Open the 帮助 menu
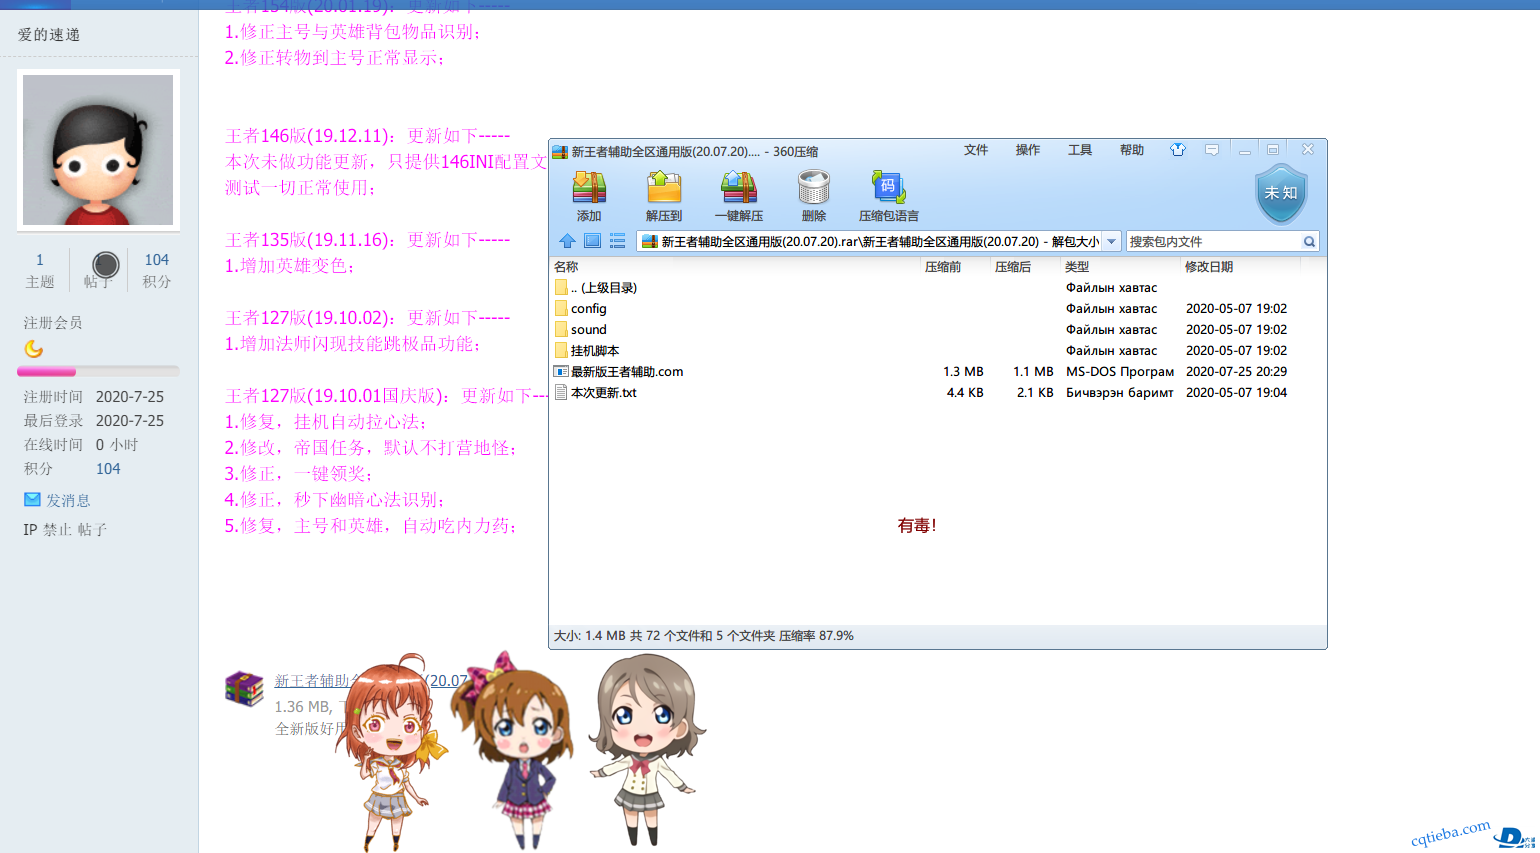 pos(1132,150)
